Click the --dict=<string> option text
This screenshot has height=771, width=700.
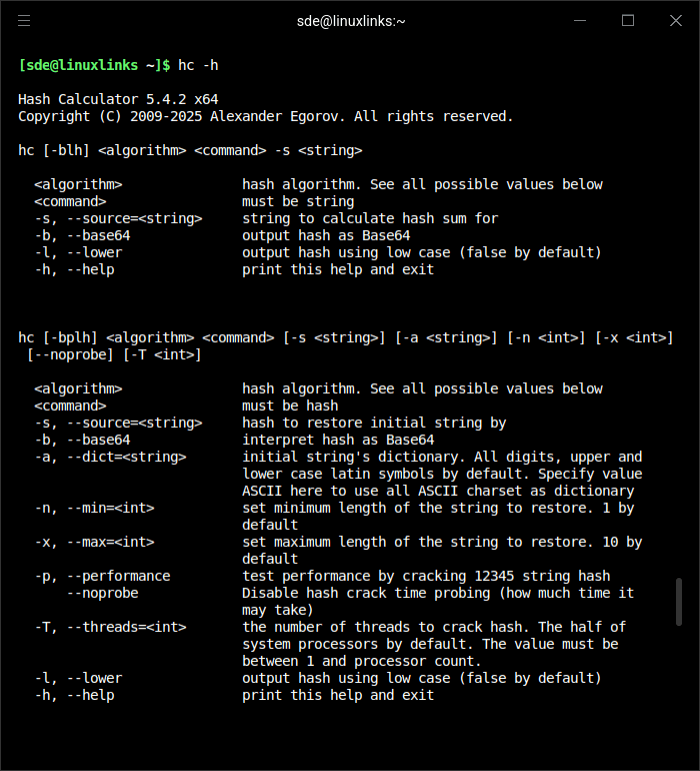[126, 457]
